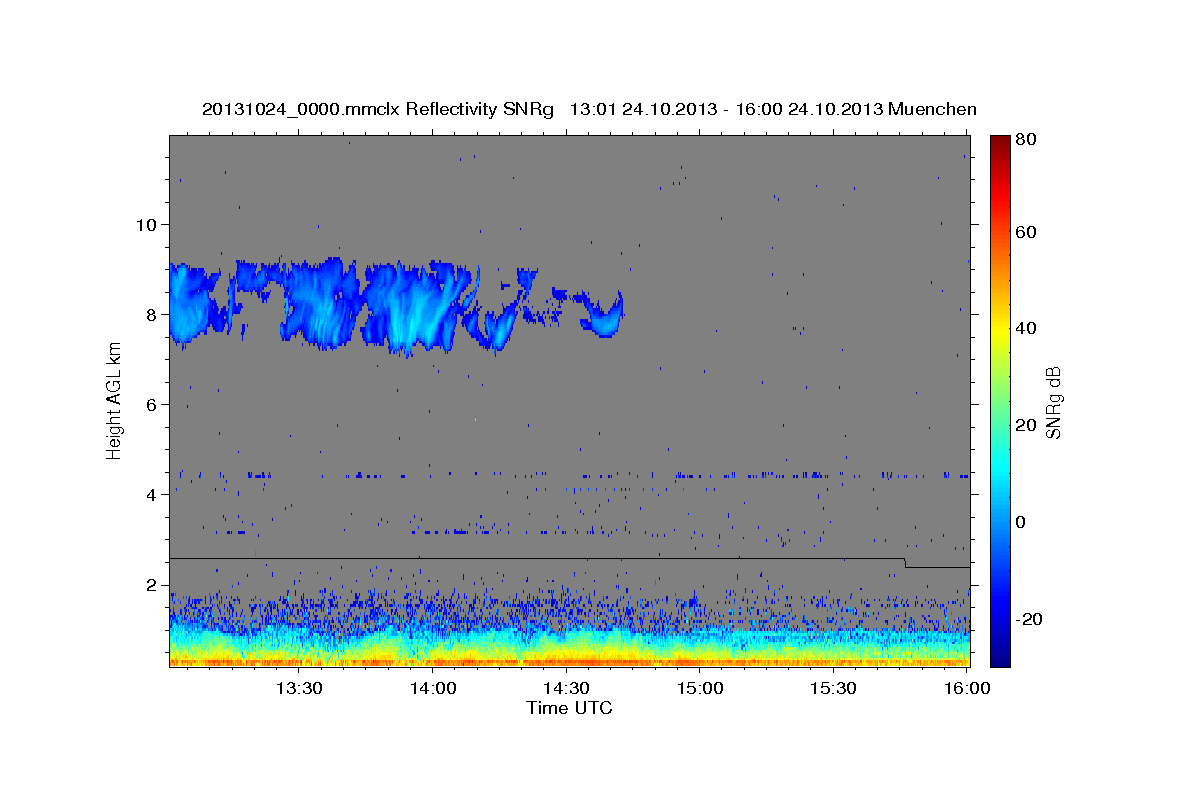The image size is (1200, 800).
Task: Select the 16:00 time axis label
Action: click(x=967, y=688)
